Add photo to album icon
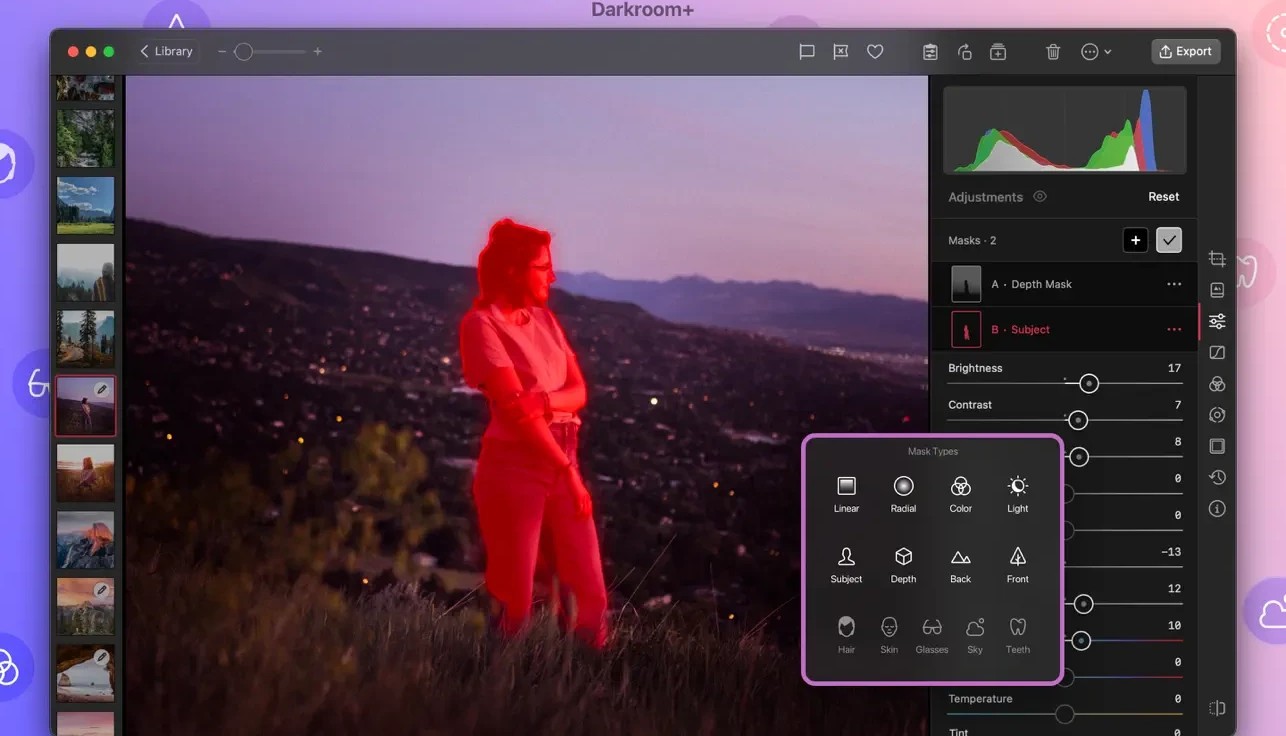Image resolution: width=1286 pixels, height=736 pixels. pos(998,52)
